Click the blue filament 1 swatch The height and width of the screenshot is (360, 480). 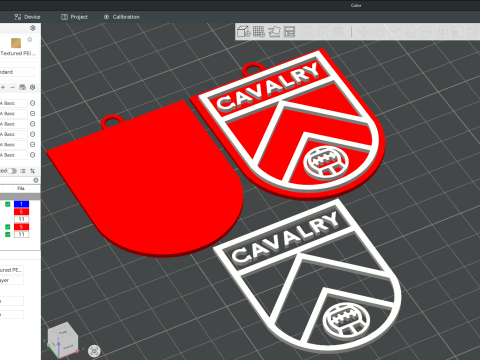21,204
